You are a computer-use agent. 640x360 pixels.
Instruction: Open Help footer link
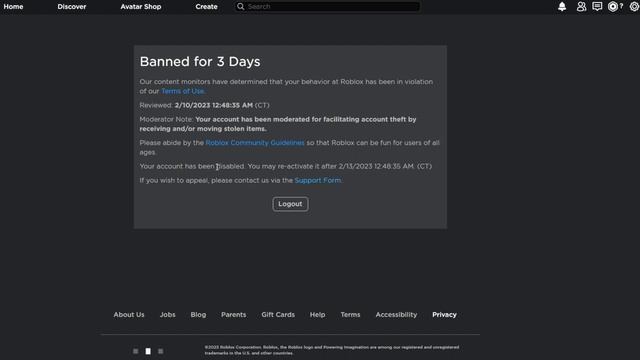click(x=318, y=315)
